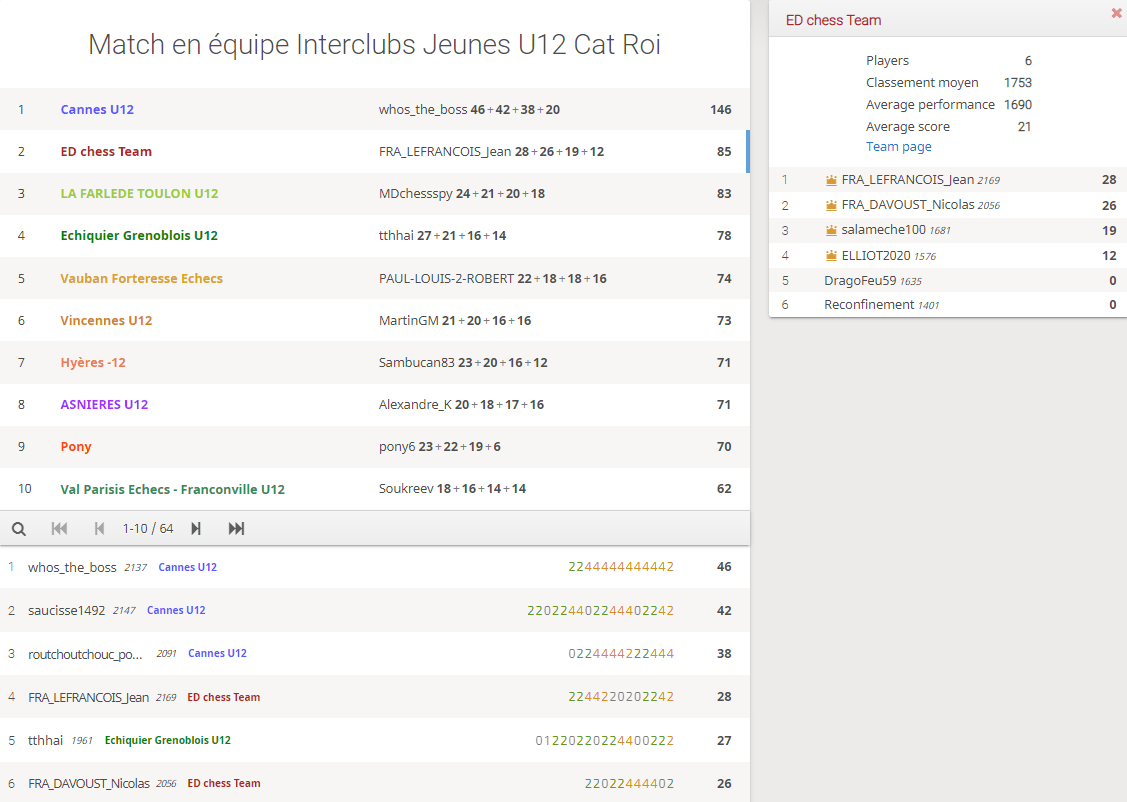This screenshot has width=1127, height=802.
Task: Click crown icon beside FRA_LEFRANCOIS_Jean
Action: (831, 180)
